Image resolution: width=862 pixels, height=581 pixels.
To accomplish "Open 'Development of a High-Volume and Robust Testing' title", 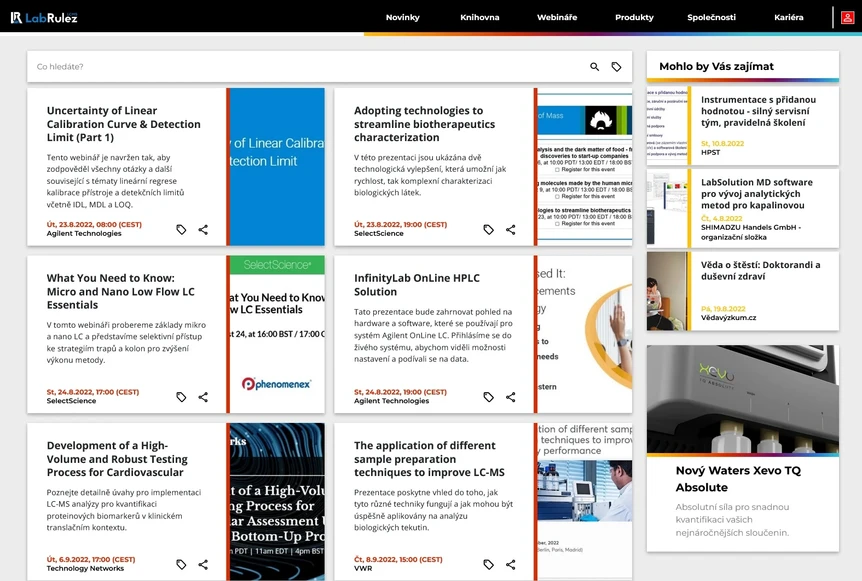I will (117, 459).
